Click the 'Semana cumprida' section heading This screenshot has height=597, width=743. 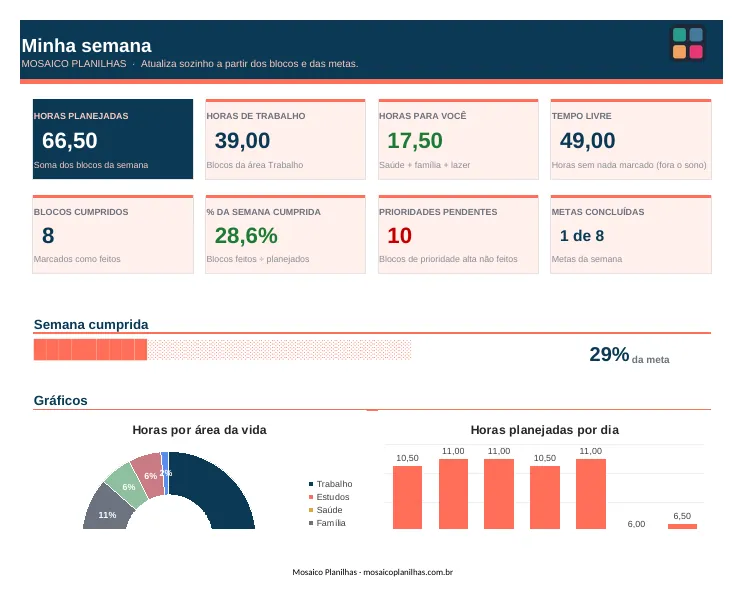coord(91,325)
